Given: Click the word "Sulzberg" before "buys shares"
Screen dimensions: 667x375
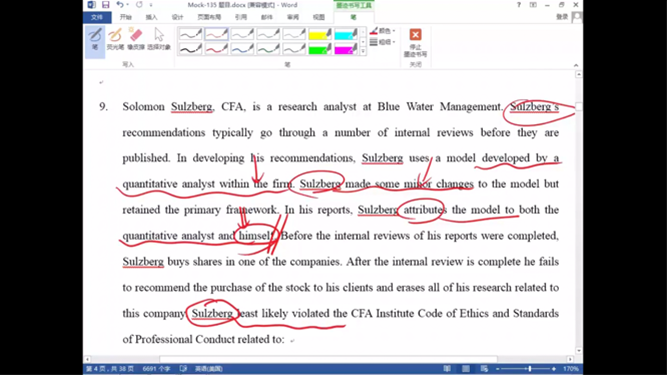Looking at the screenshot, I should [x=143, y=261].
